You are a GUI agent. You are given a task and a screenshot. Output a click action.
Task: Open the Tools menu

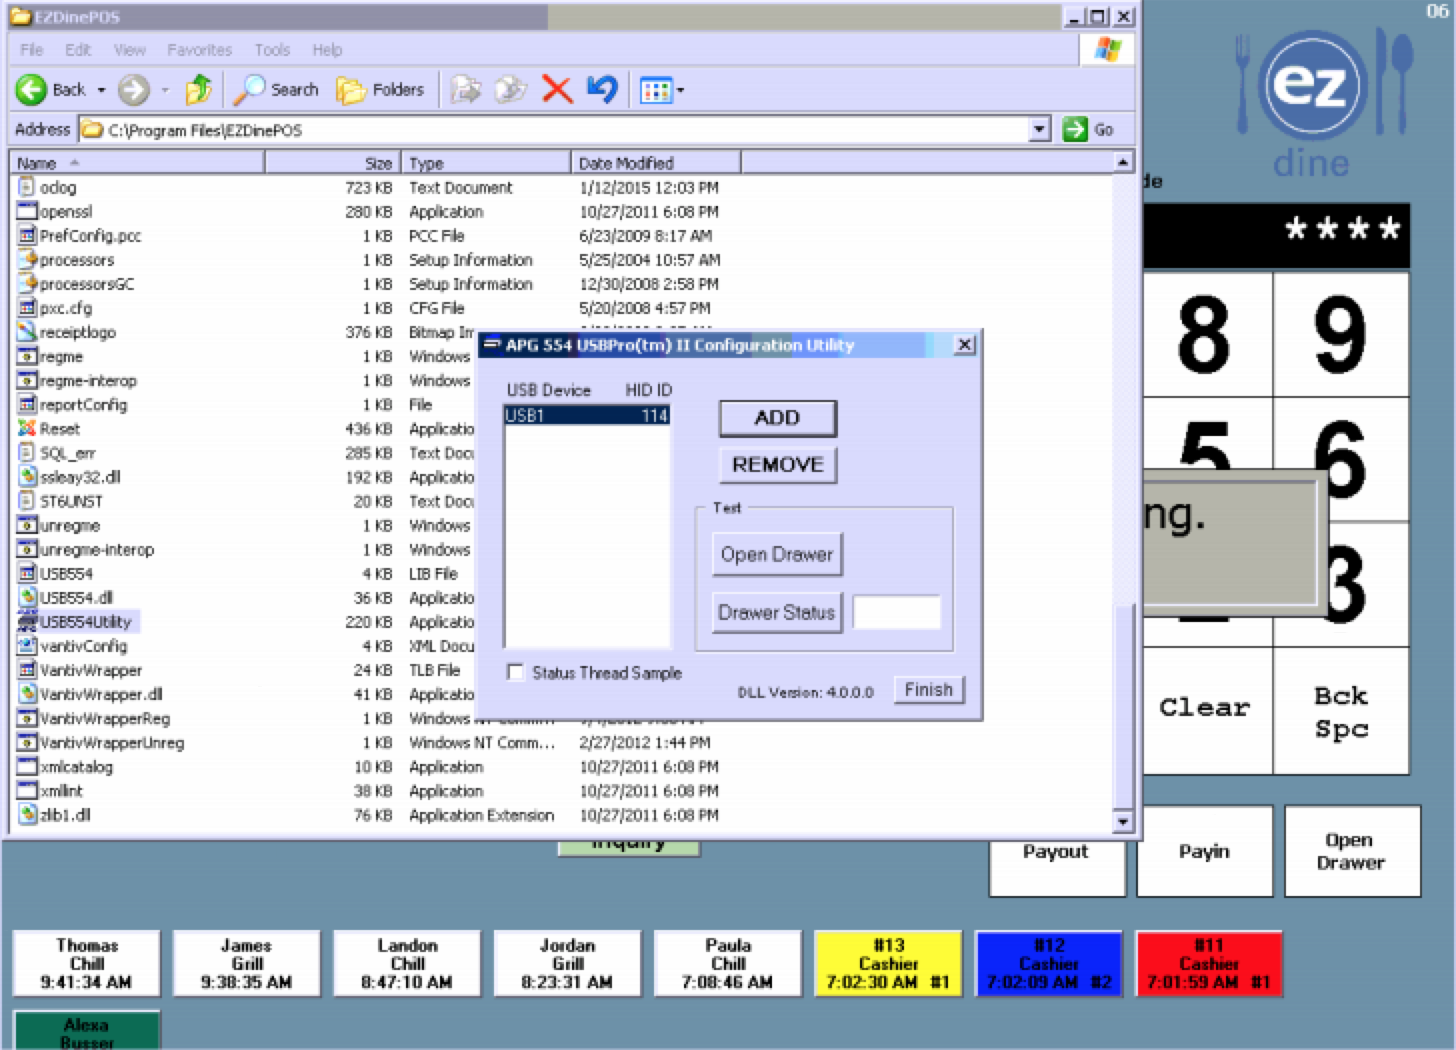pyautogui.click(x=272, y=49)
